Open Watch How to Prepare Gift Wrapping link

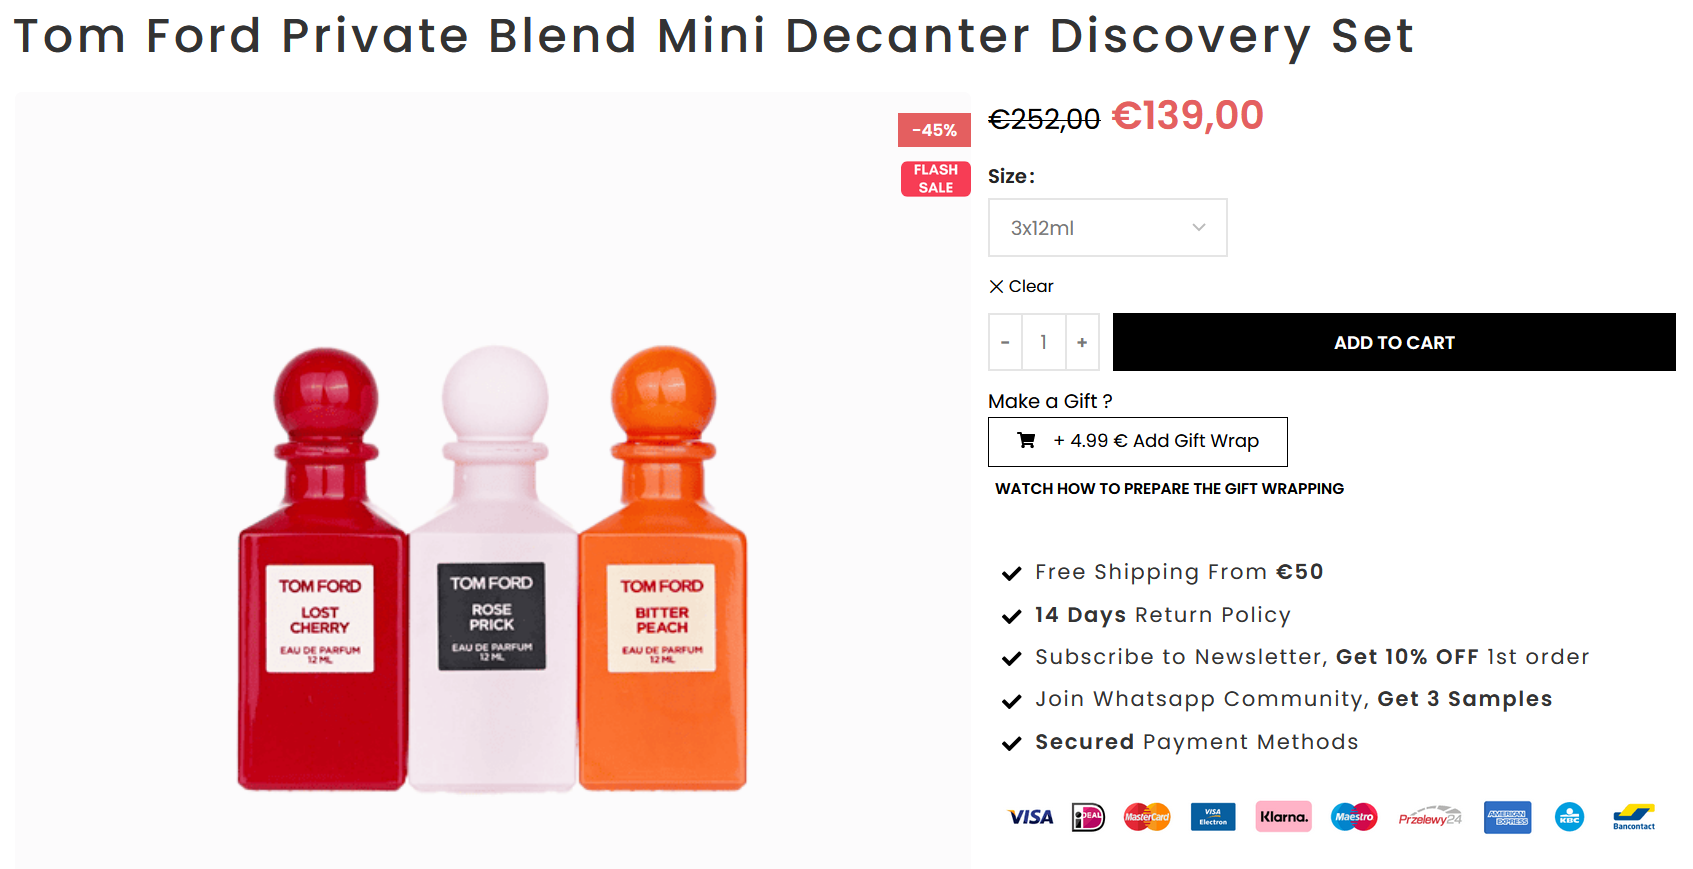tap(1169, 489)
